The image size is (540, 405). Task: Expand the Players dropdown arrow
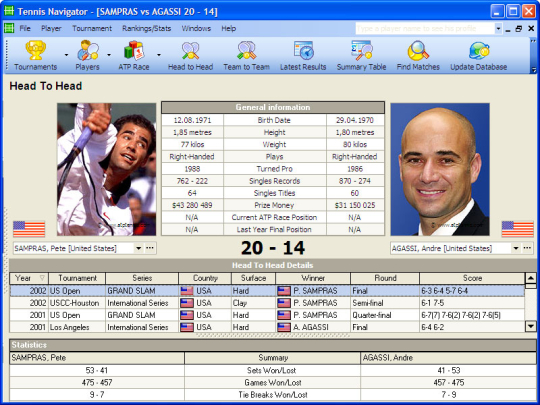pos(109,55)
